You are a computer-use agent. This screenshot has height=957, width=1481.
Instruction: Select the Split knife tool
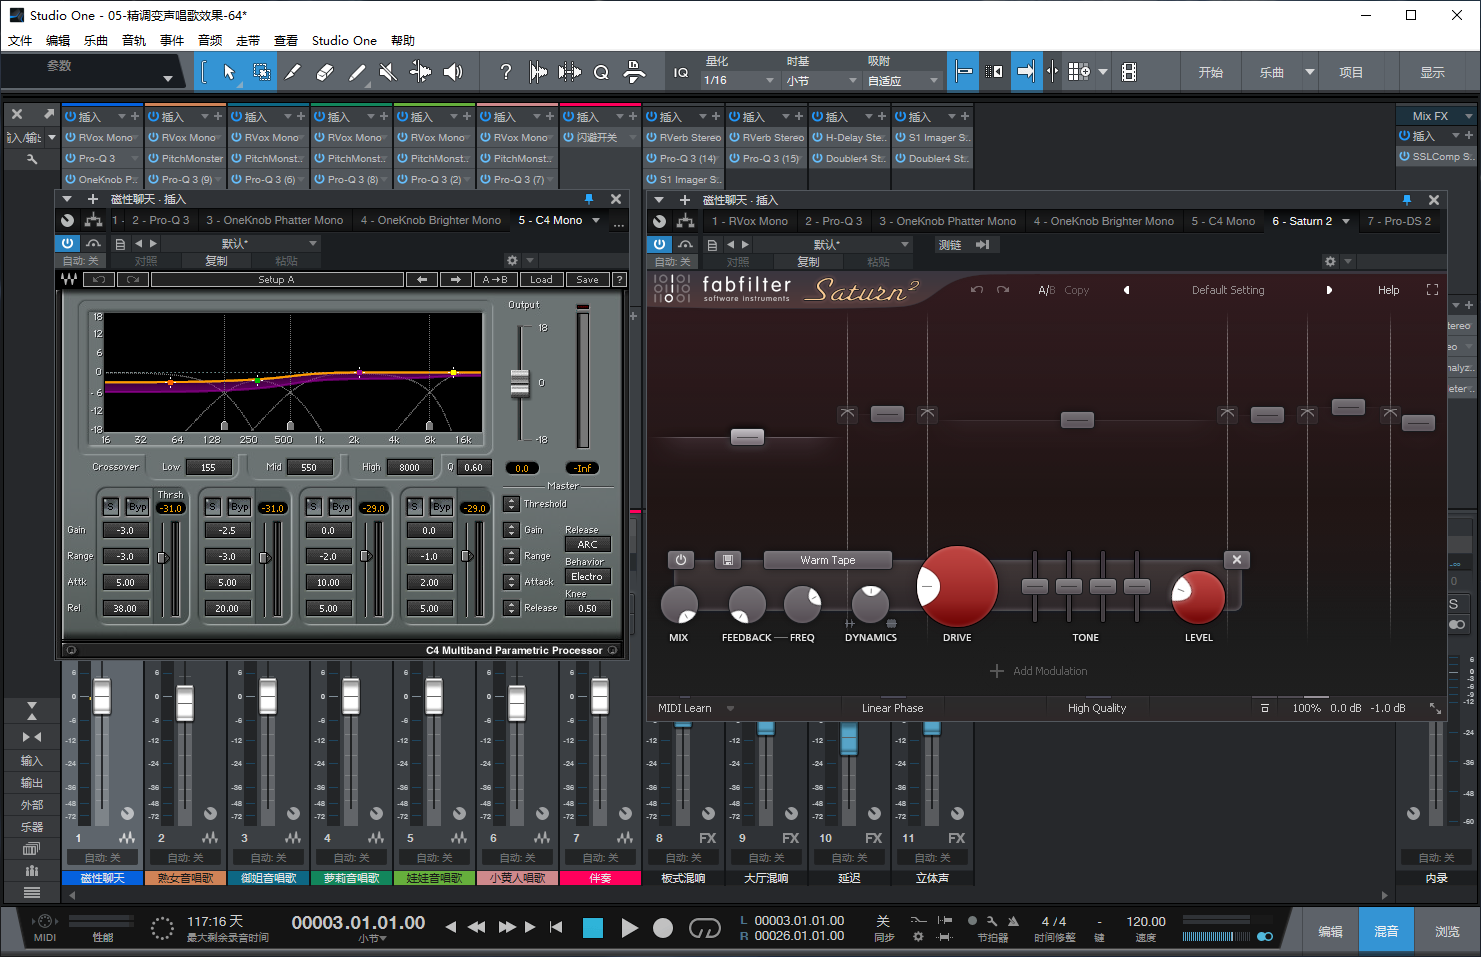pos(292,72)
